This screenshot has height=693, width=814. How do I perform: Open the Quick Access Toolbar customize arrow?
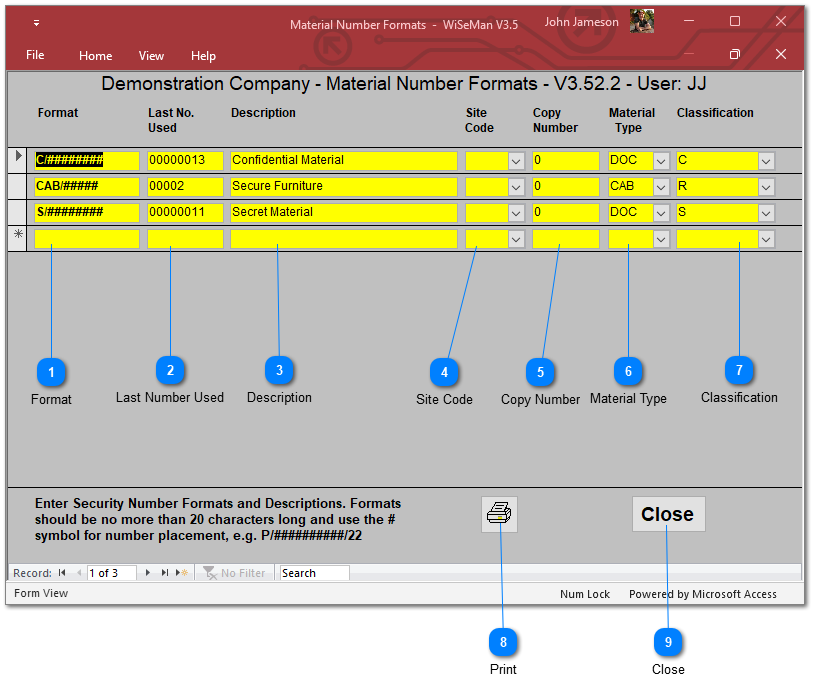(x=36, y=23)
